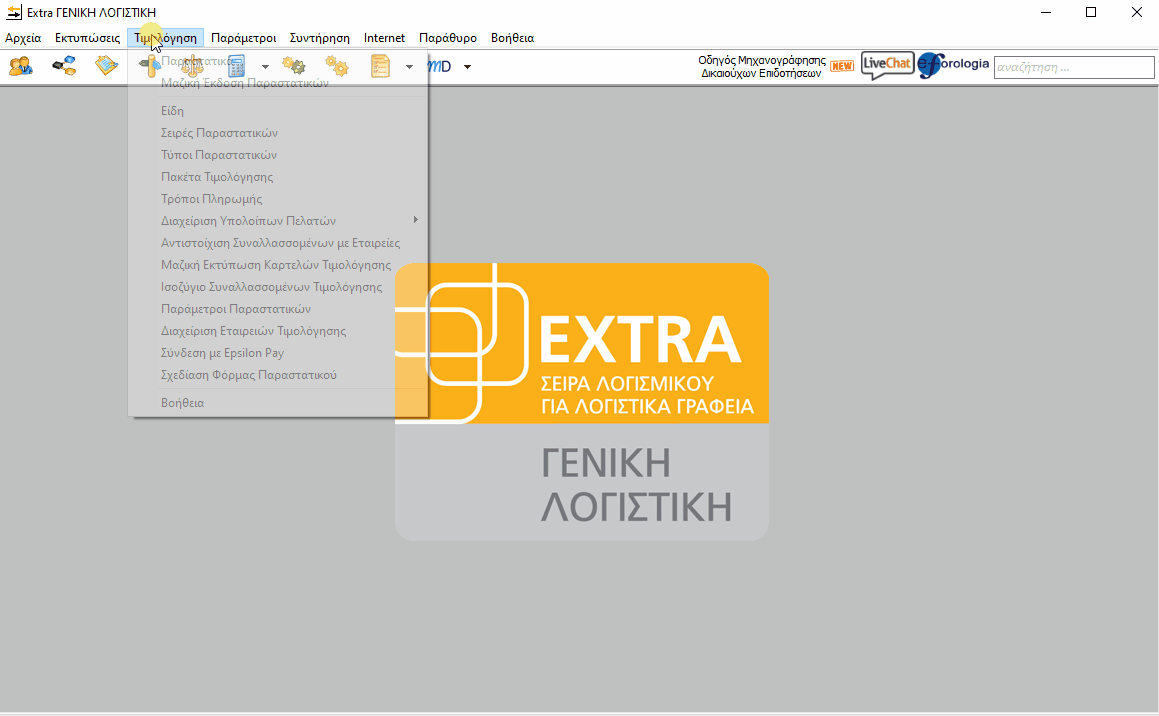
Task: Click the users/customers toolbar icon
Action: 20,67
